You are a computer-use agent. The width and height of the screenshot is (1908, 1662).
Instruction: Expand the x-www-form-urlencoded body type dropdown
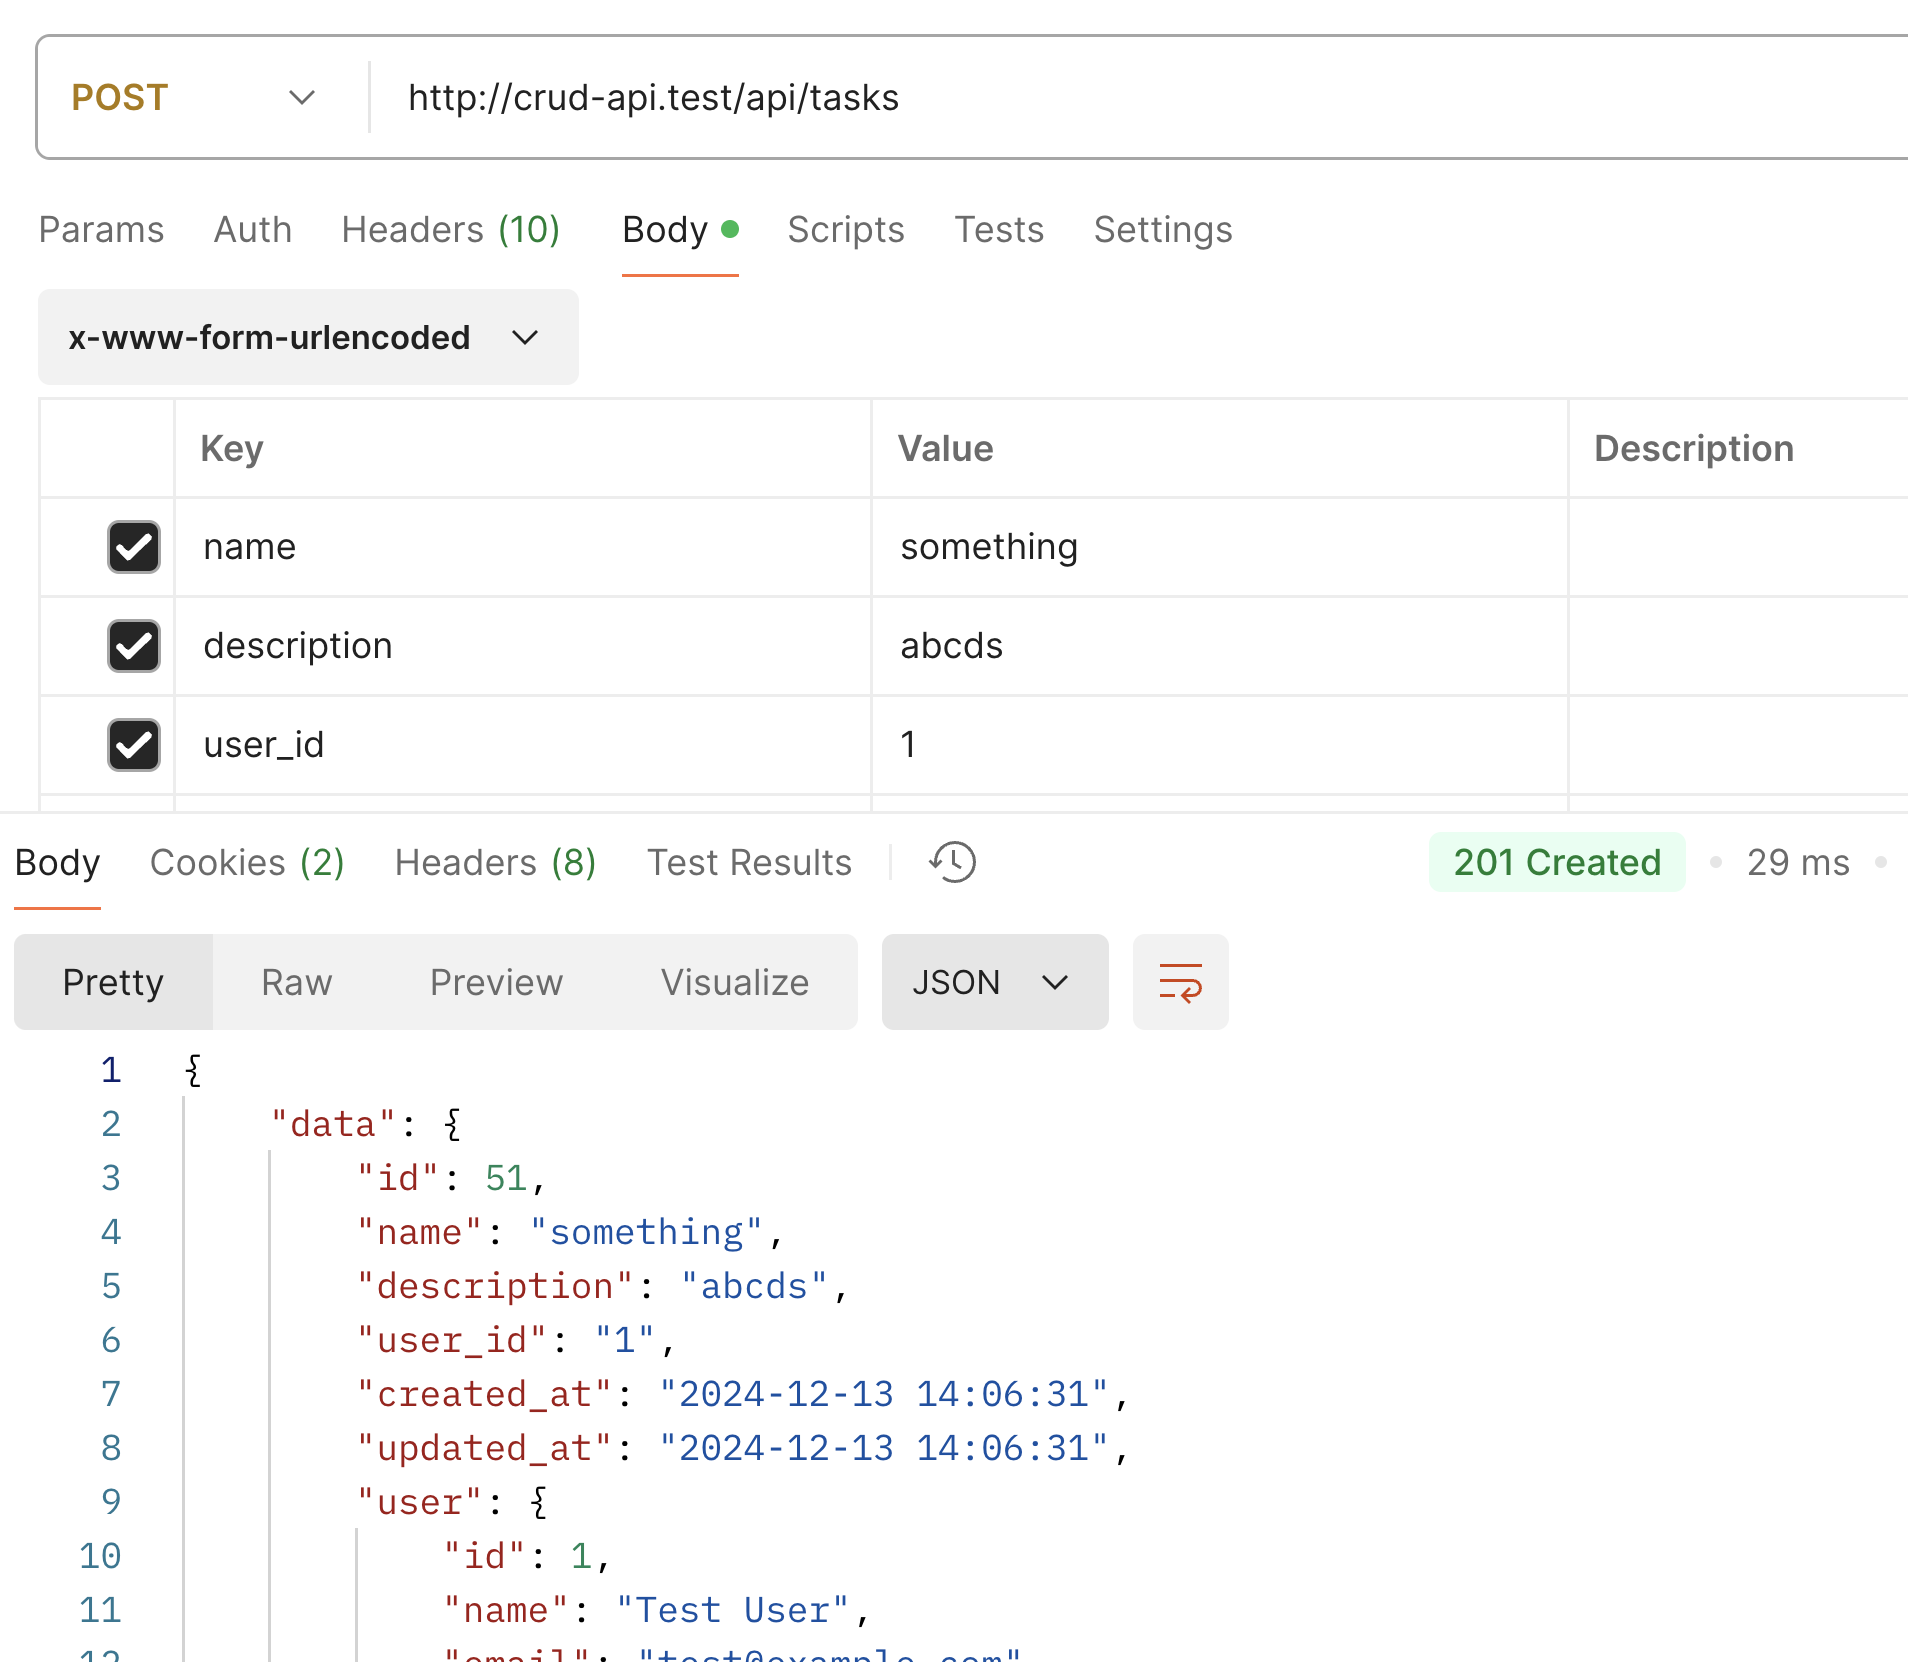307,338
